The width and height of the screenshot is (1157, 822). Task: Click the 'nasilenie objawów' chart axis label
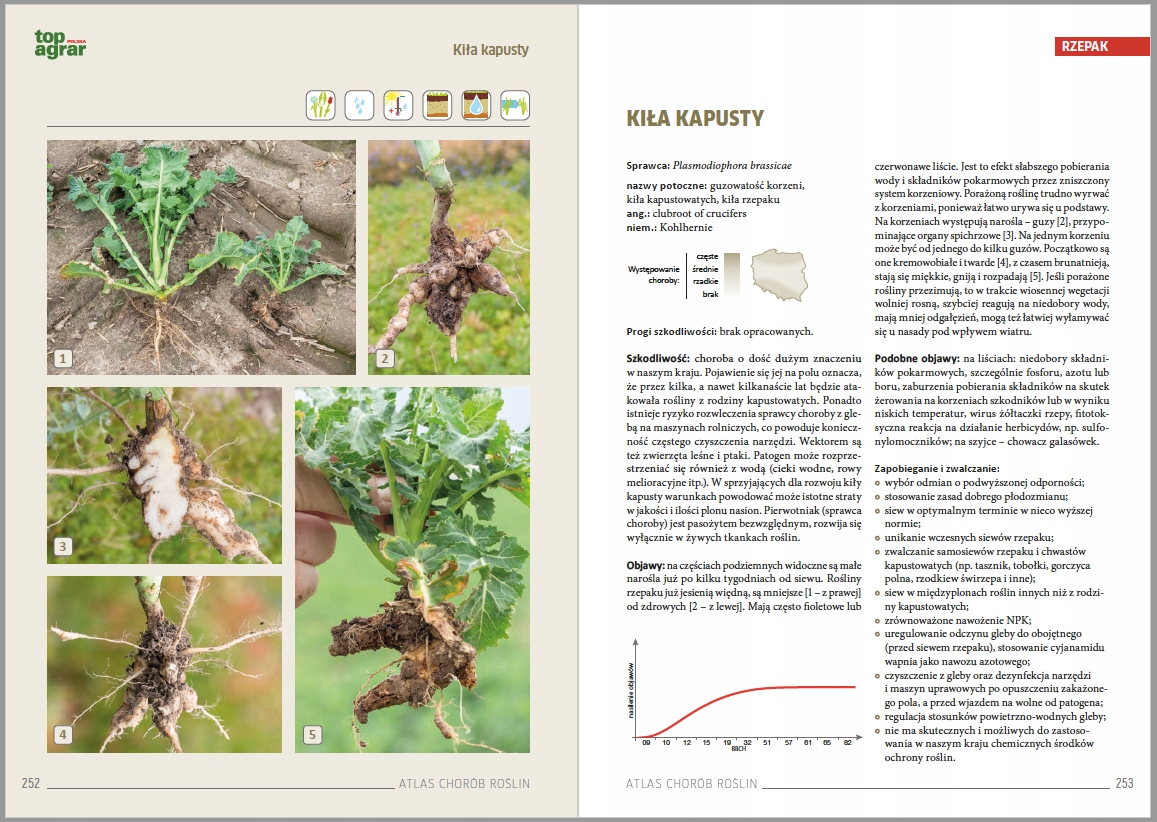(631, 690)
